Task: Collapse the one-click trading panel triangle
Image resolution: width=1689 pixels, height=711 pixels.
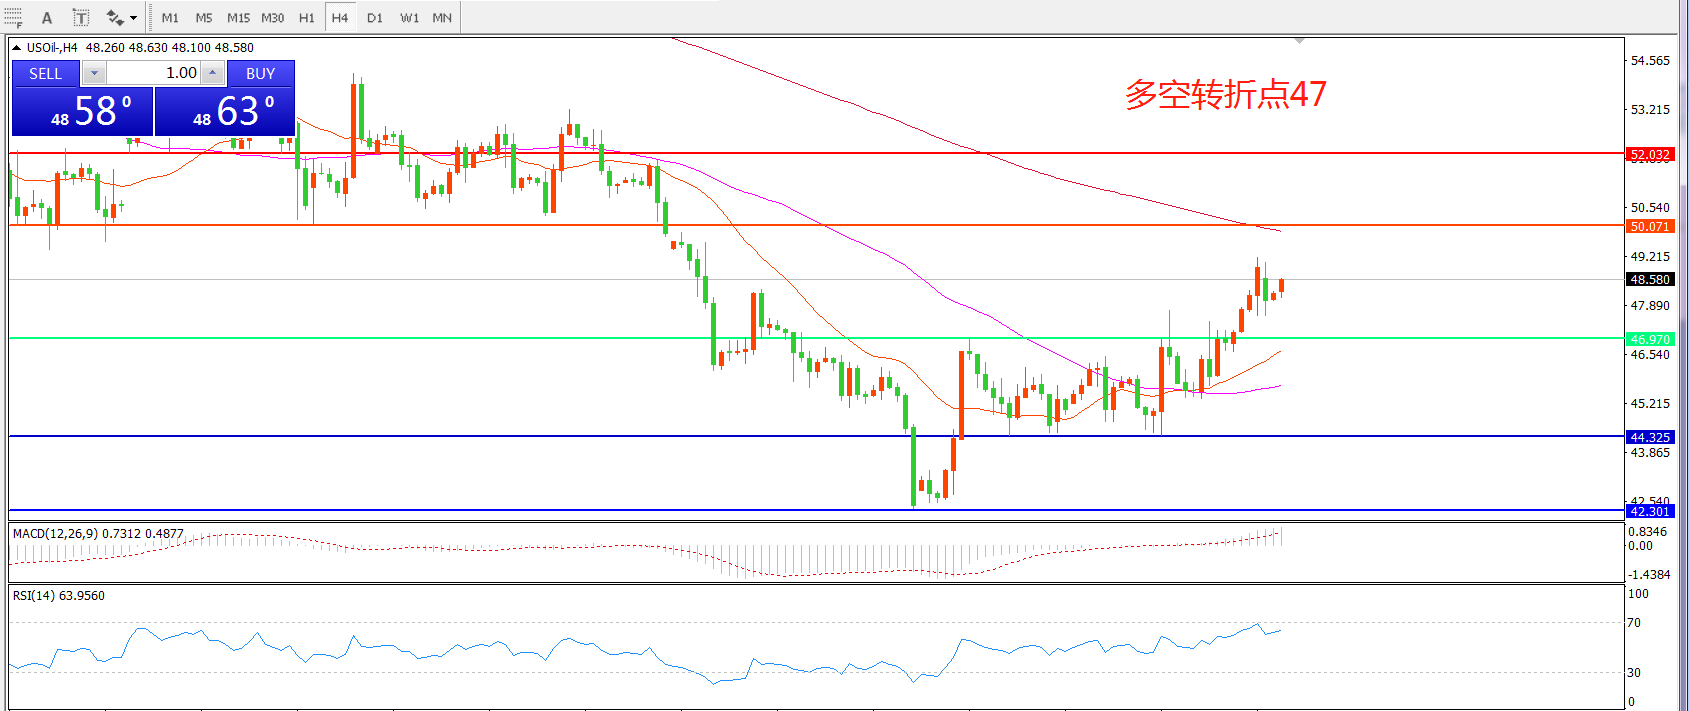Action: click(x=16, y=48)
